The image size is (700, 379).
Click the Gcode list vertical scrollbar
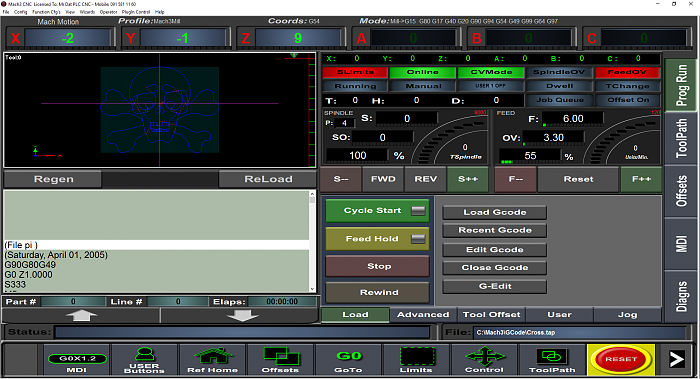click(x=312, y=242)
